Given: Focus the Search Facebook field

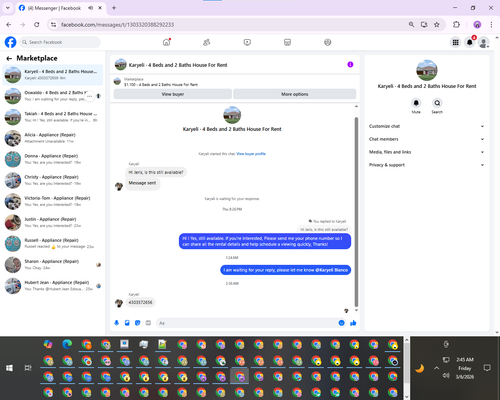Looking at the screenshot, I should 60,42.
